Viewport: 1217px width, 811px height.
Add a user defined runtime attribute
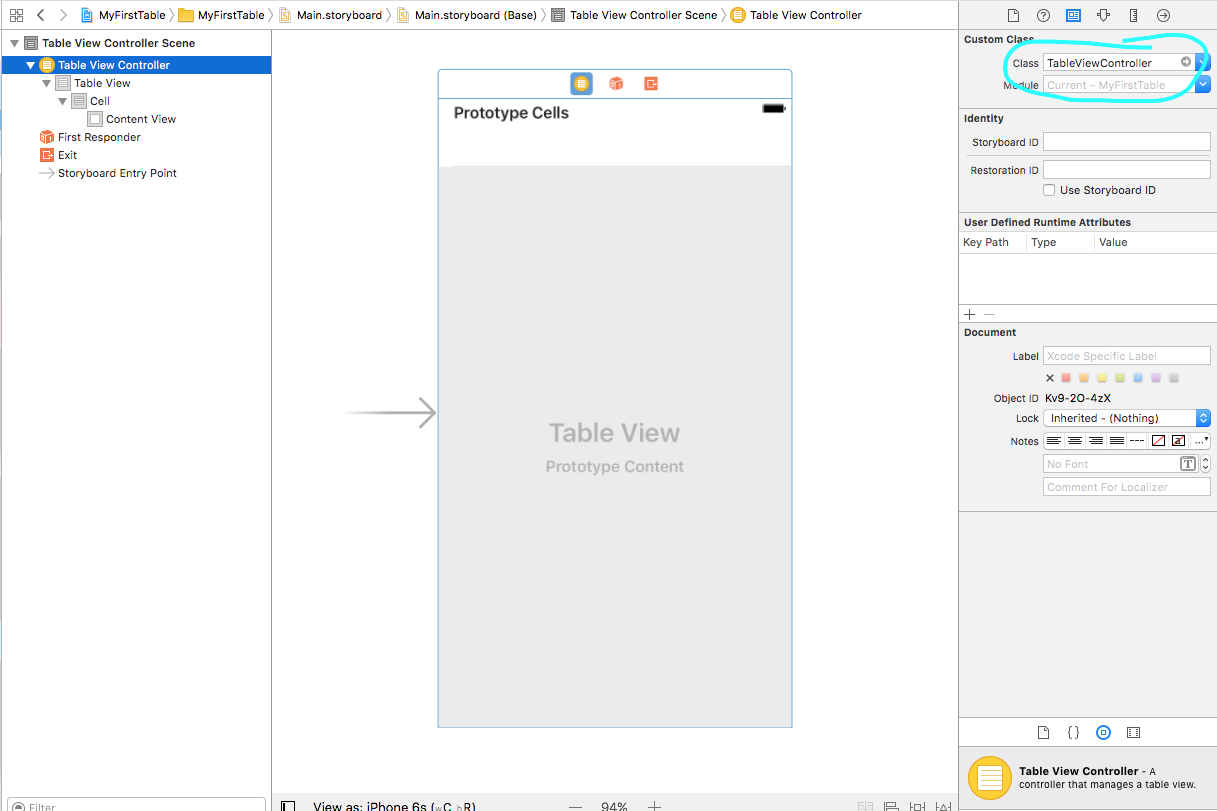click(x=969, y=314)
